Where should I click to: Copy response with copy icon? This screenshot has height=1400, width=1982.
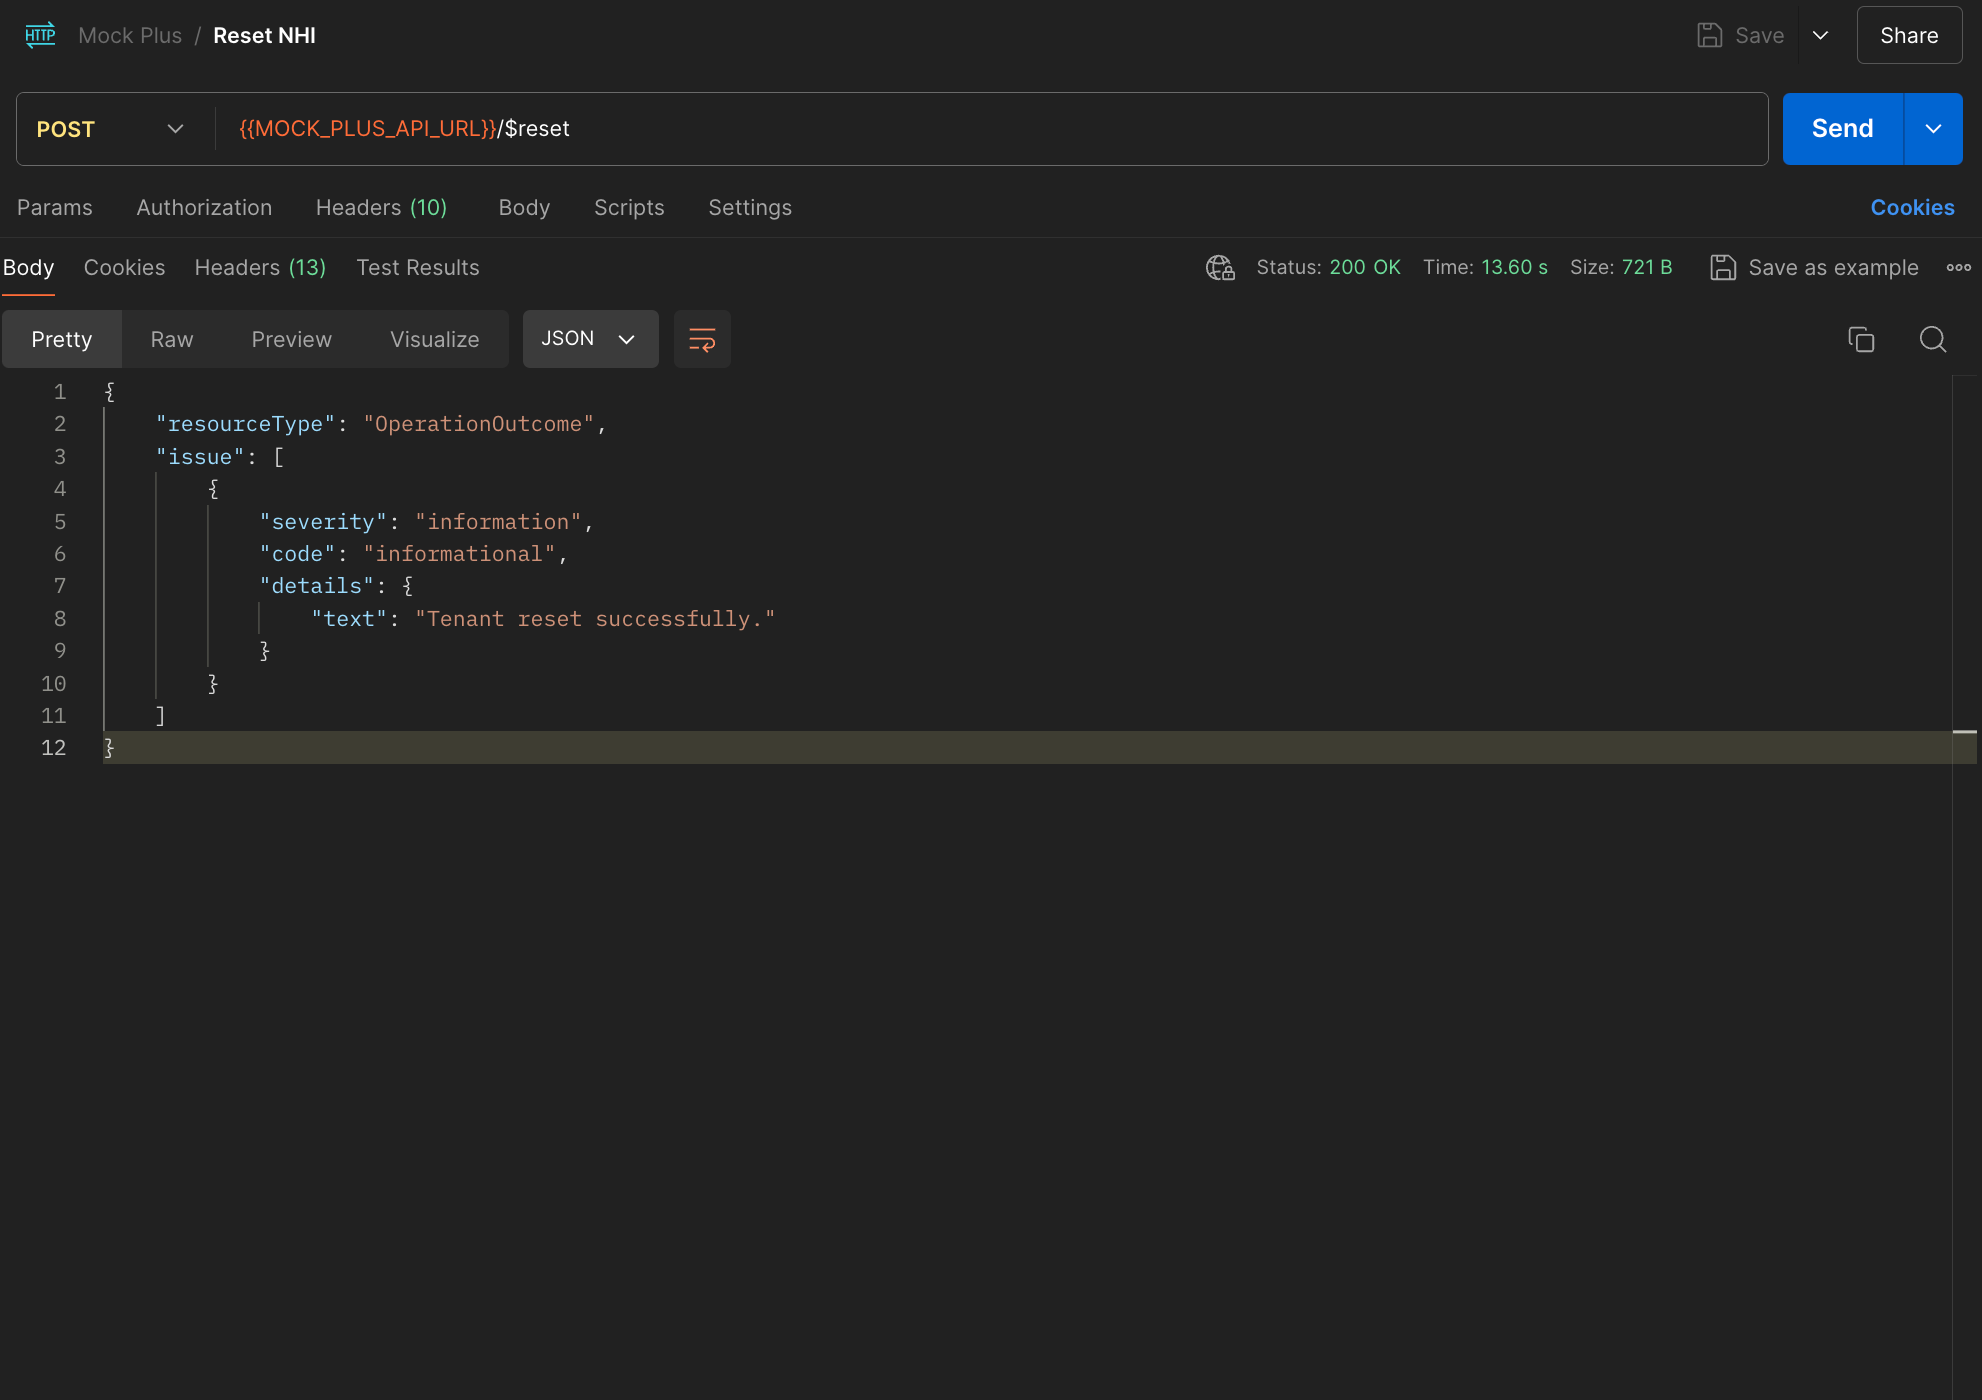pyautogui.click(x=1861, y=339)
